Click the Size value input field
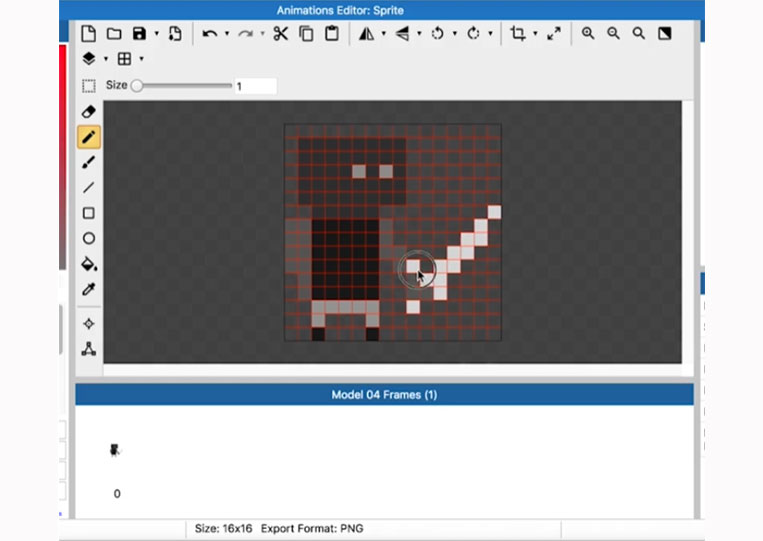The width and height of the screenshot is (763, 541). (256, 86)
